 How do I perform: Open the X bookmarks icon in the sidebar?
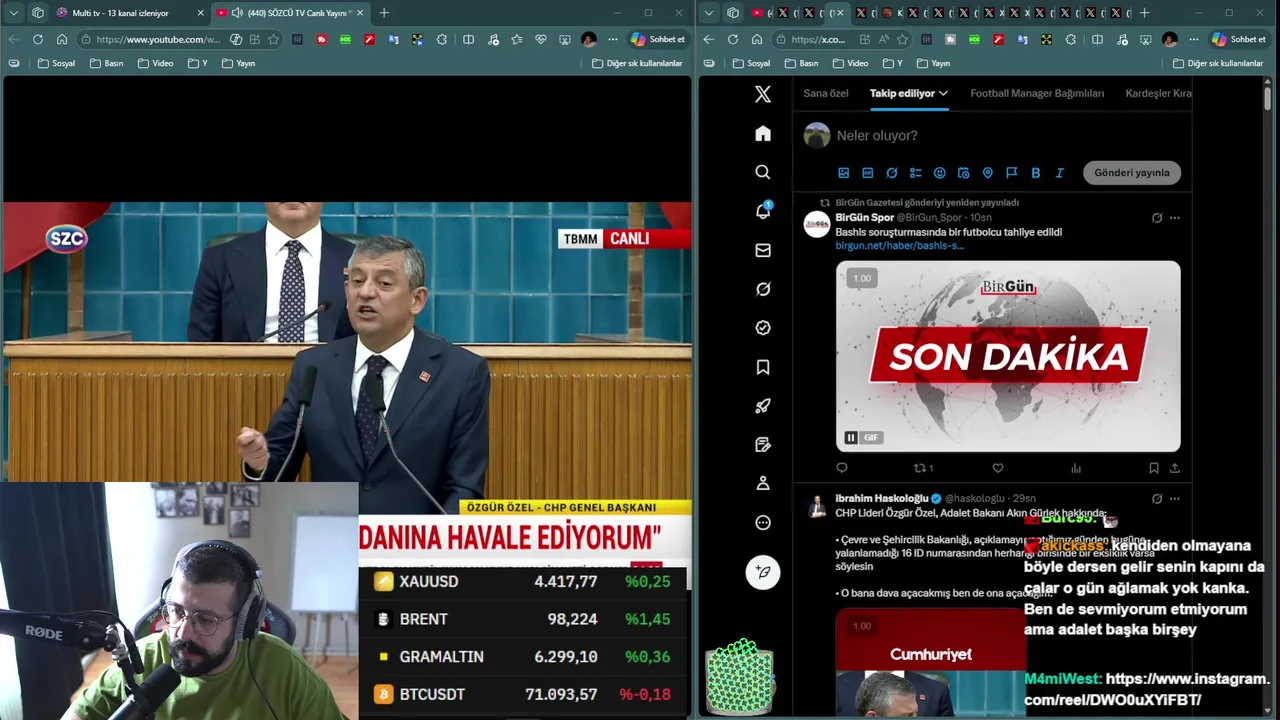point(763,367)
